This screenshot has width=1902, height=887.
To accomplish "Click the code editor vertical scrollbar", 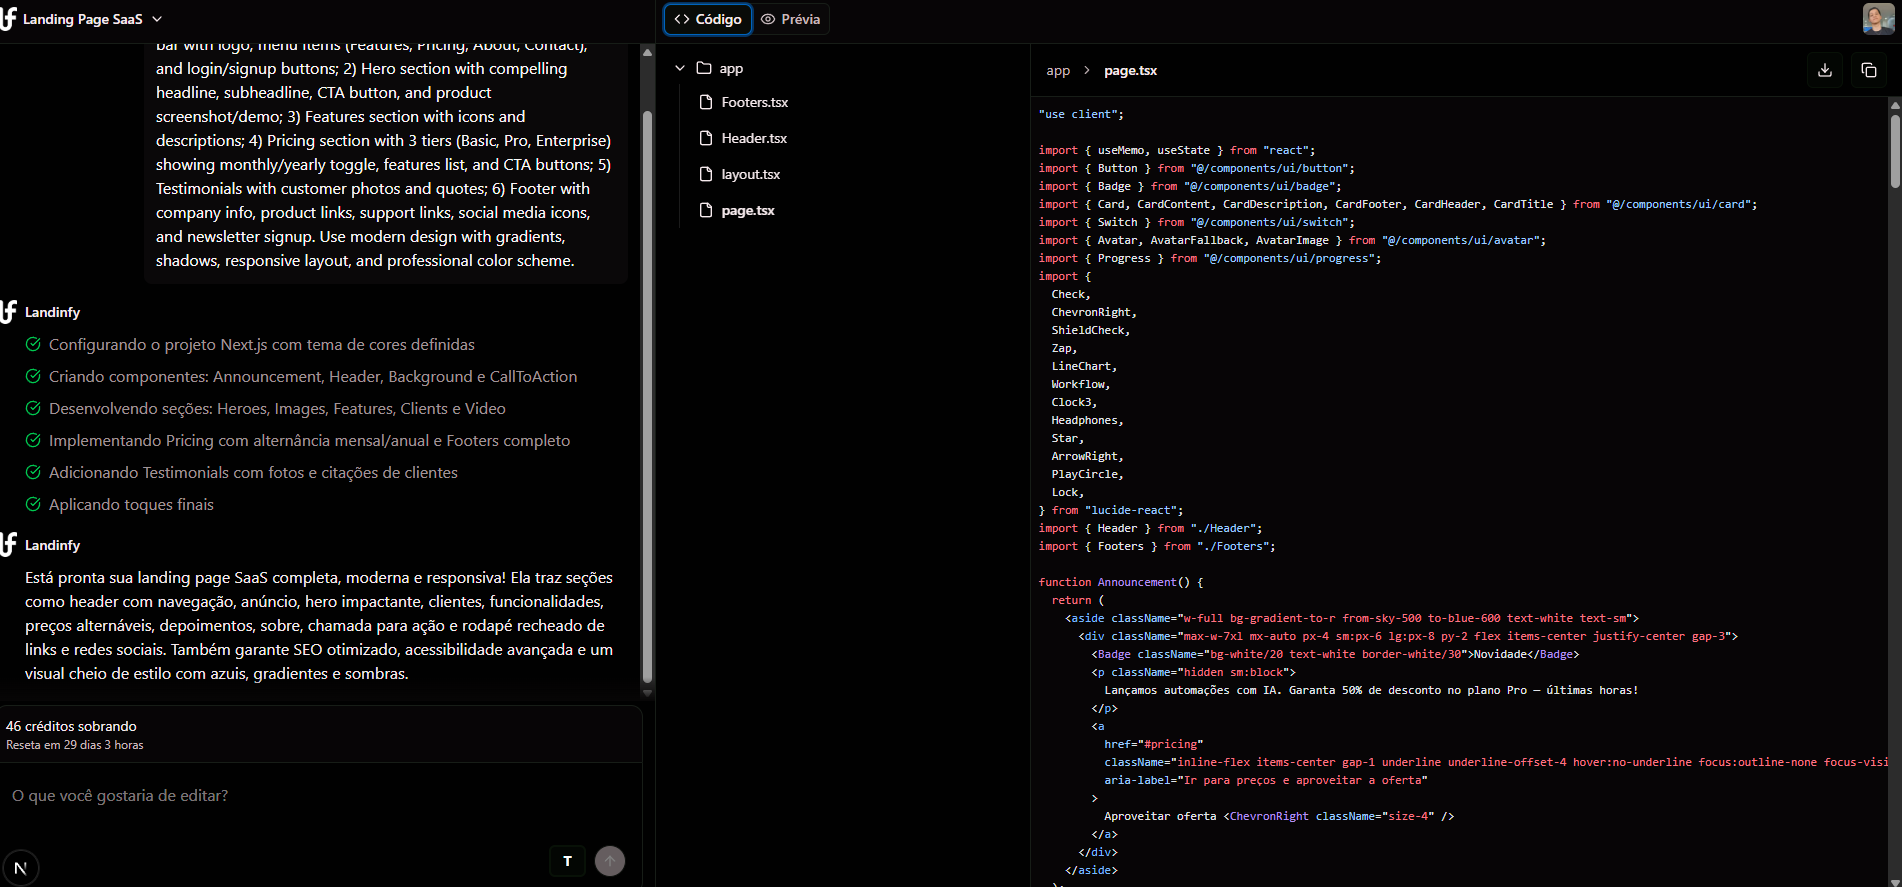I will tap(1894, 150).
